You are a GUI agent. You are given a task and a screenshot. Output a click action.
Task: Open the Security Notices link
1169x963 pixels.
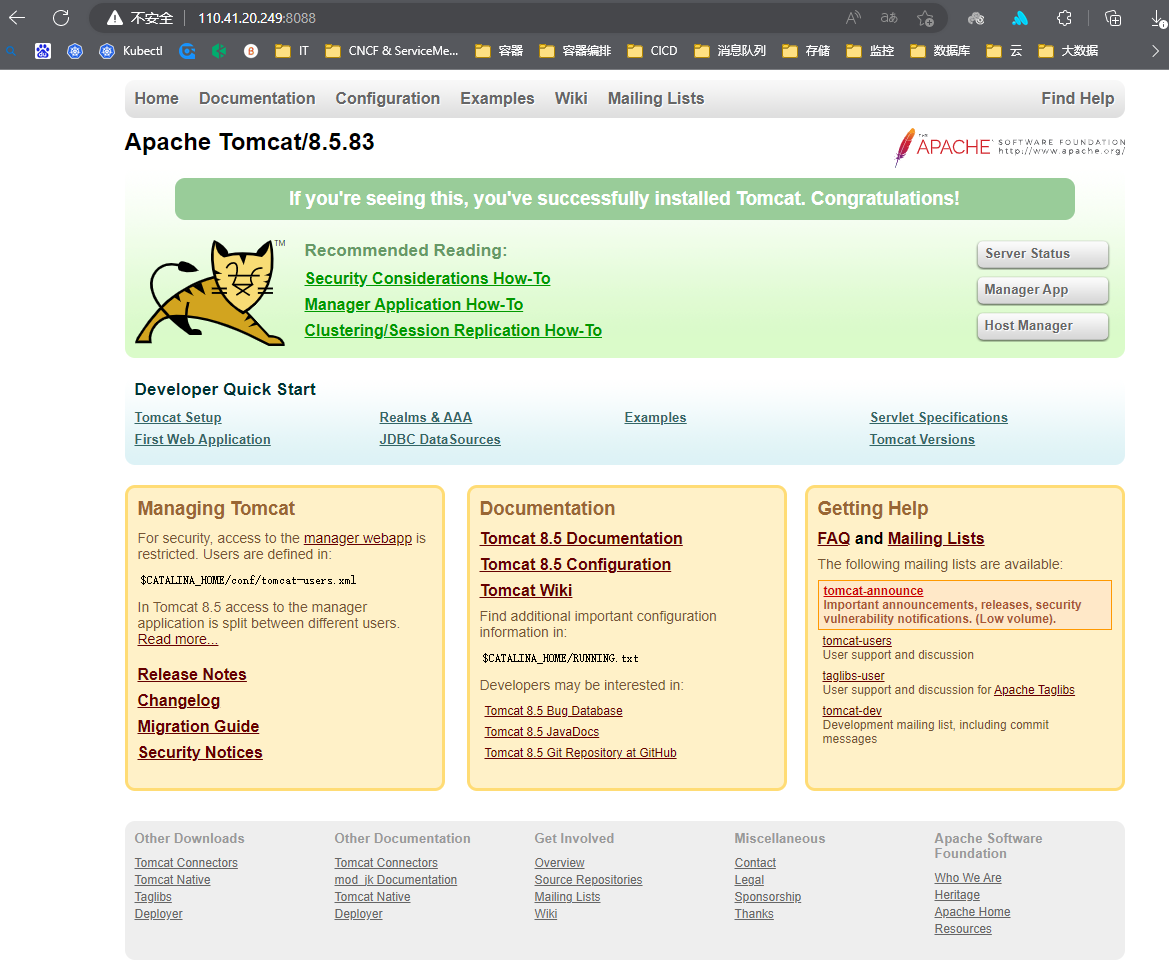point(201,753)
